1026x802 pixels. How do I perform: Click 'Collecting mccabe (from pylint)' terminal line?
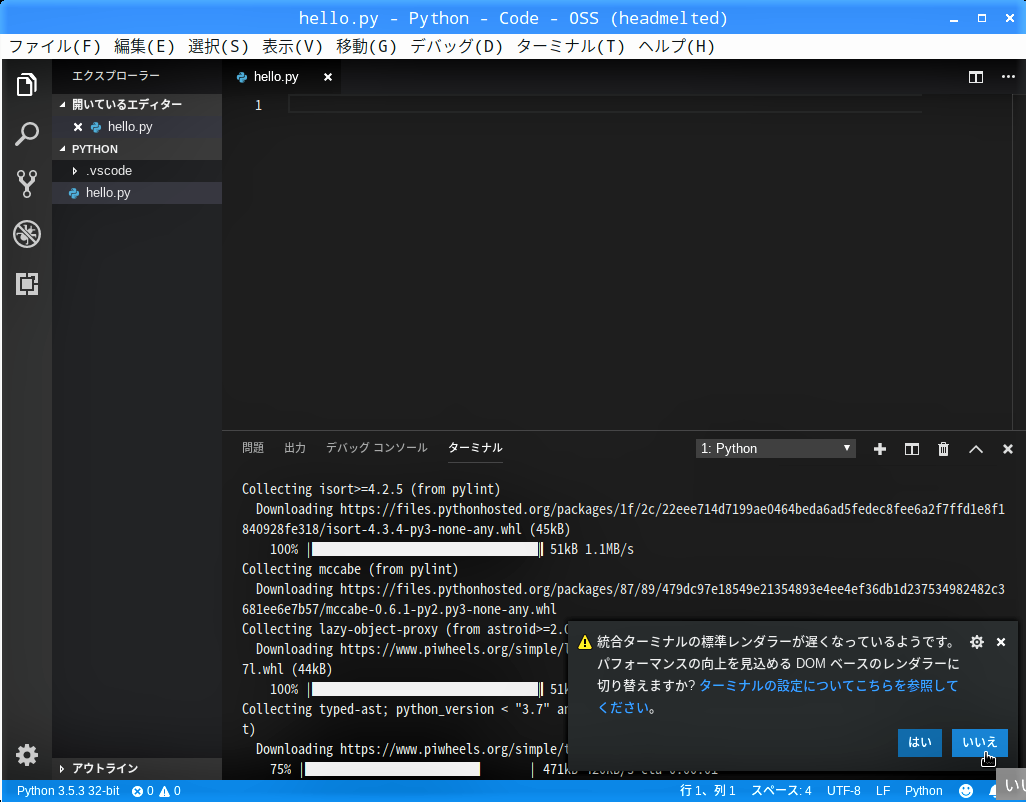coord(350,569)
